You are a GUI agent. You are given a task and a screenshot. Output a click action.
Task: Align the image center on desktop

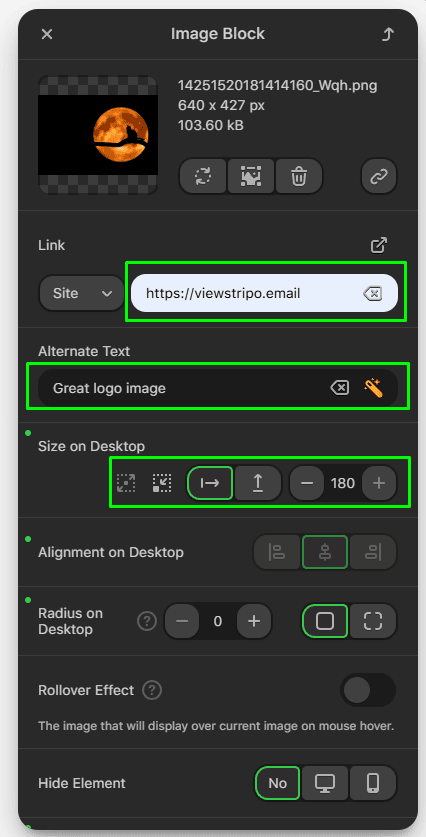pyautogui.click(x=325, y=552)
